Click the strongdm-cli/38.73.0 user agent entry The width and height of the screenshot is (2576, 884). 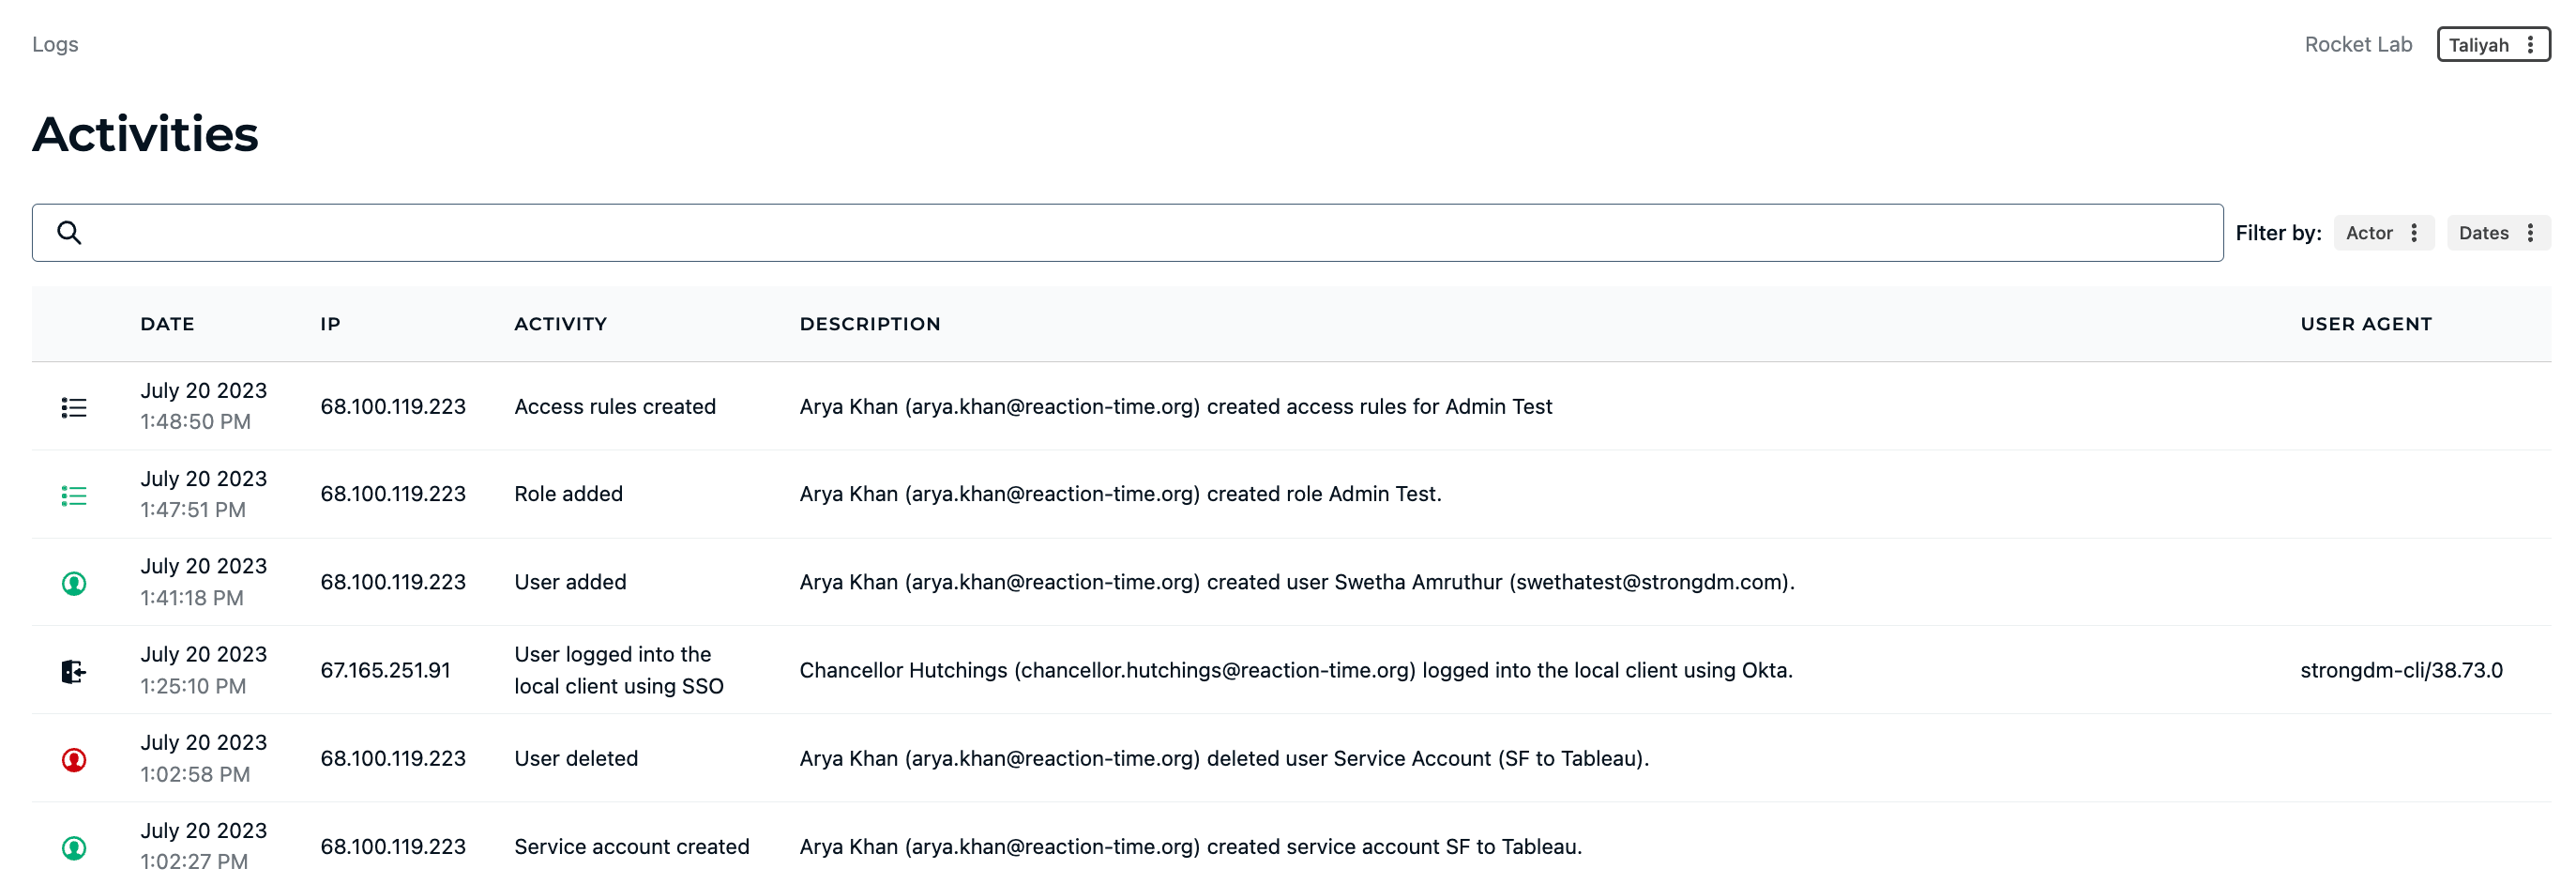click(x=2400, y=670)
